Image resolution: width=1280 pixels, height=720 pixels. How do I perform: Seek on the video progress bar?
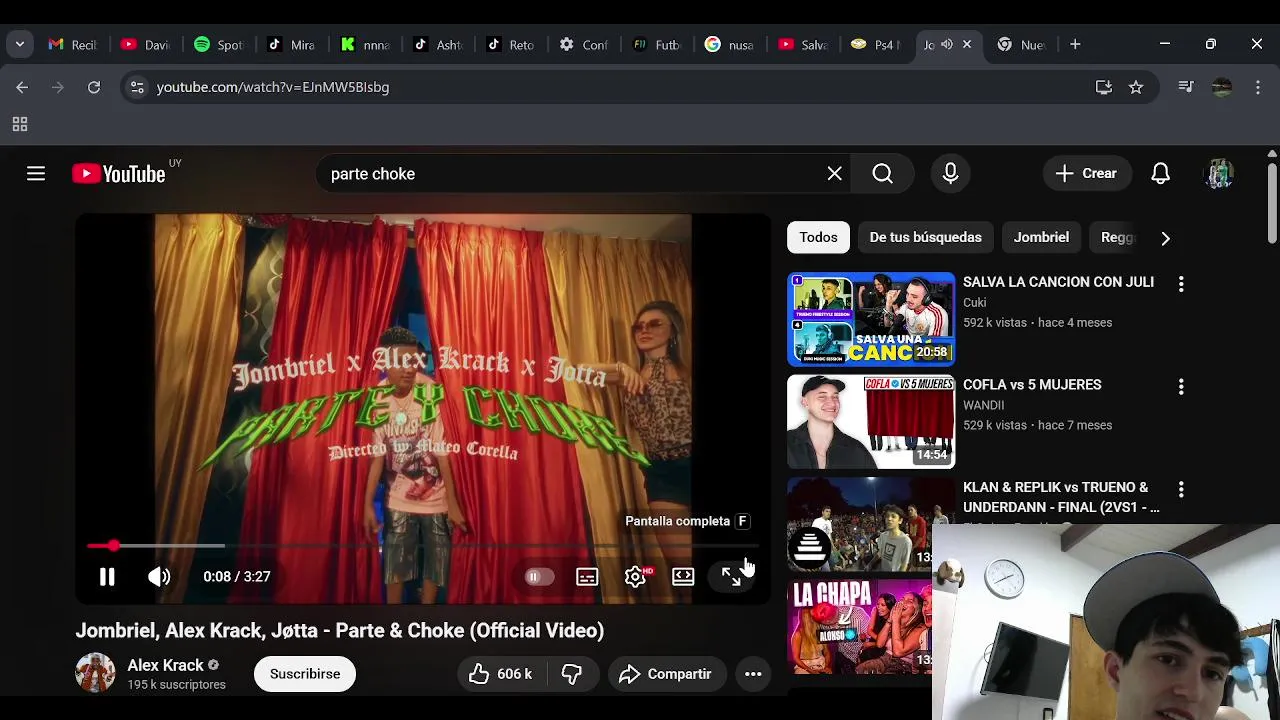click(423, 546)
